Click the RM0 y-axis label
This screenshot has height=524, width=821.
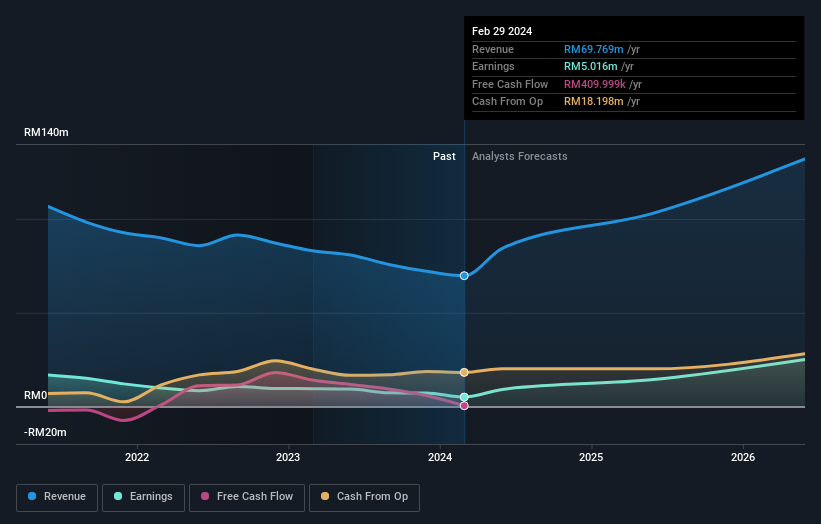36,395
